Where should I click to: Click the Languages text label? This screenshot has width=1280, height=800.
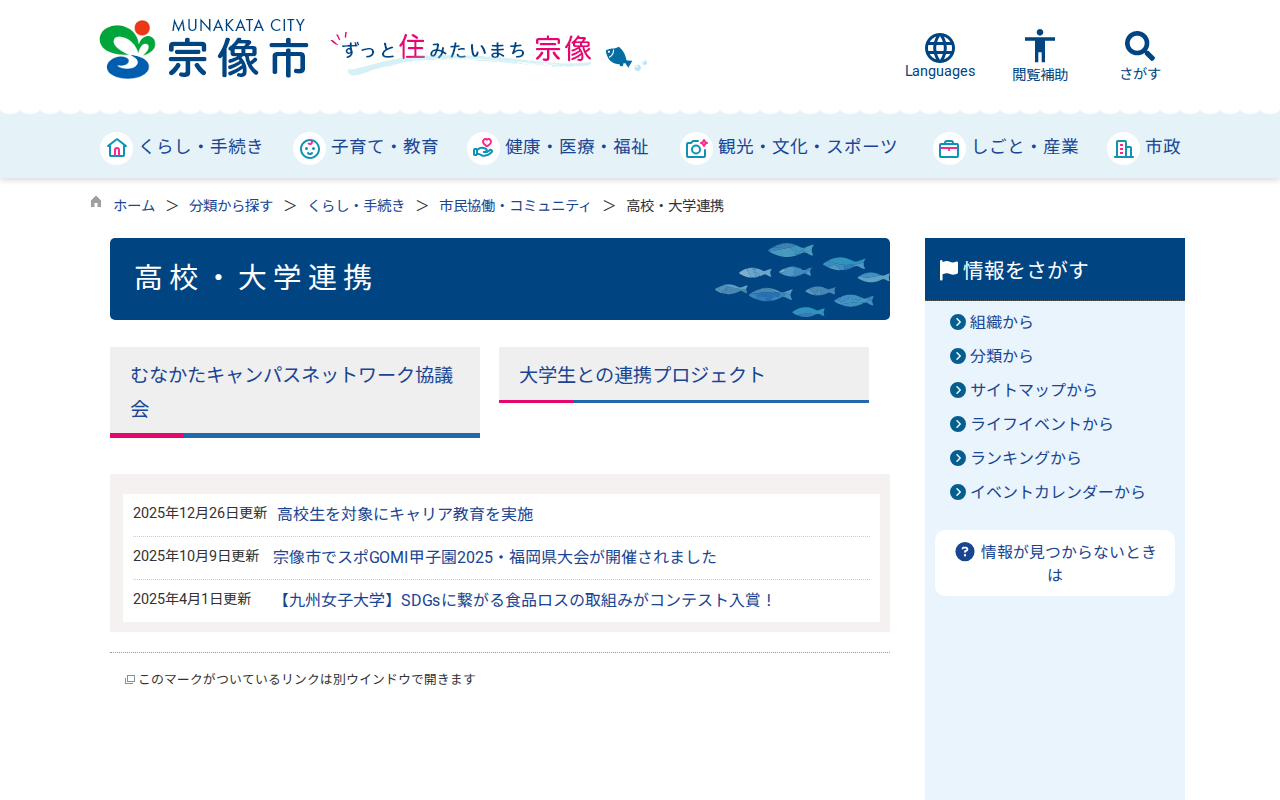(940, 71)
